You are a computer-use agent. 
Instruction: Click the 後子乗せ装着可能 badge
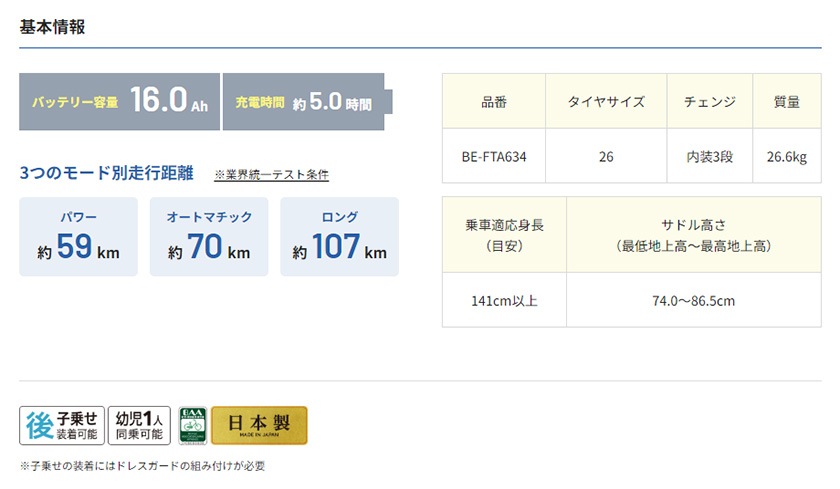60,425
